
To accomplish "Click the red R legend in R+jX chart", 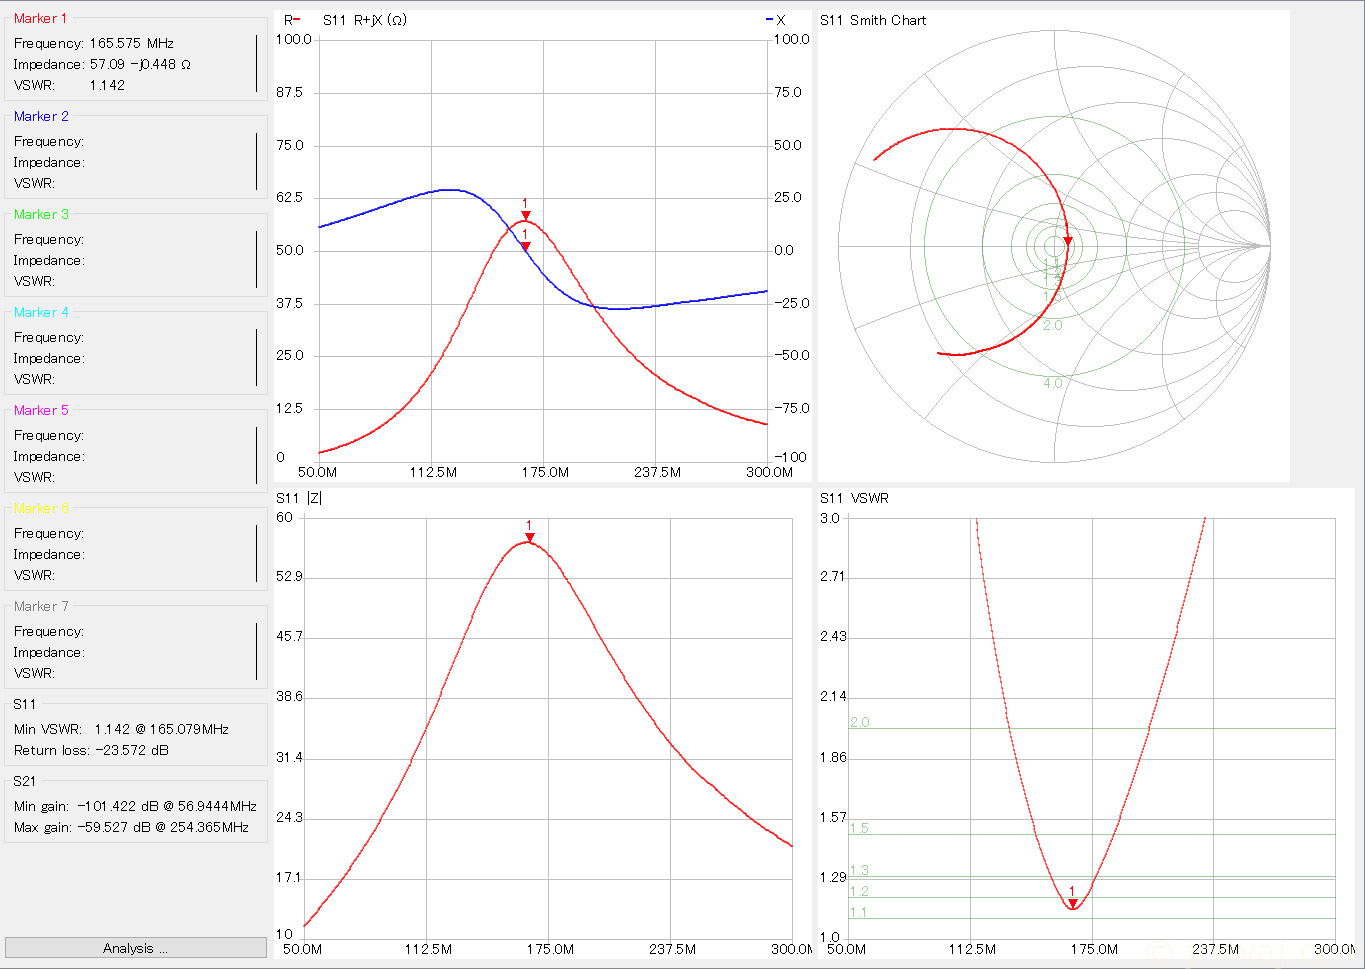I will [x=292, y=20].
